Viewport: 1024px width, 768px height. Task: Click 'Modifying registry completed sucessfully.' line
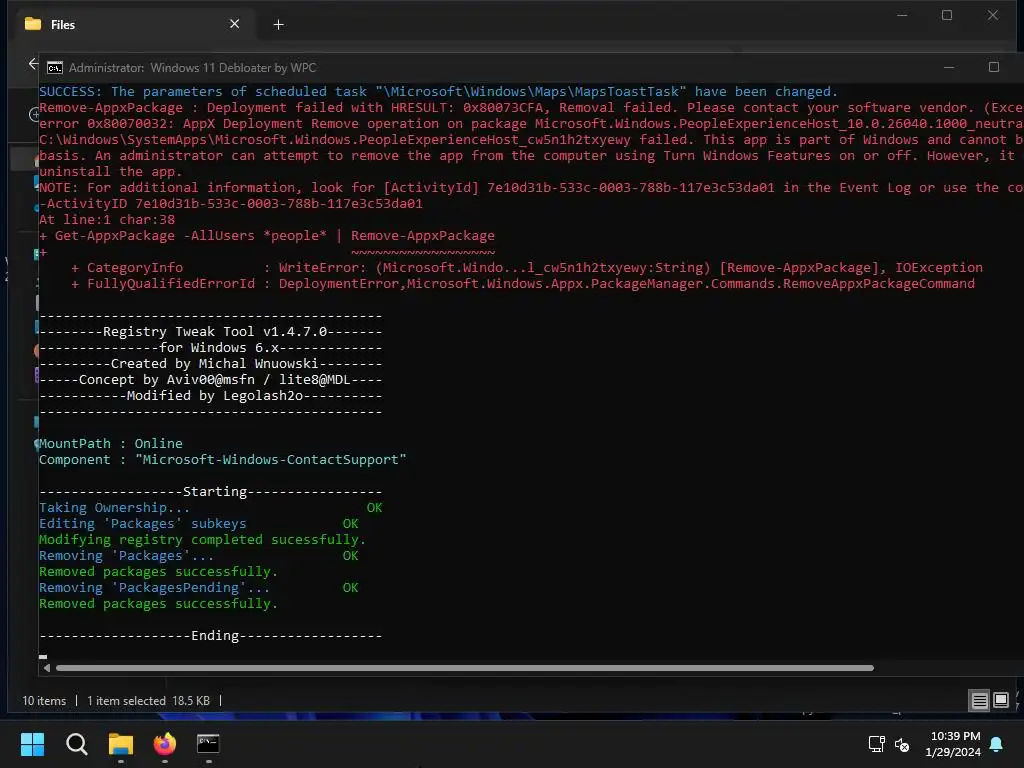coord(202,539)
